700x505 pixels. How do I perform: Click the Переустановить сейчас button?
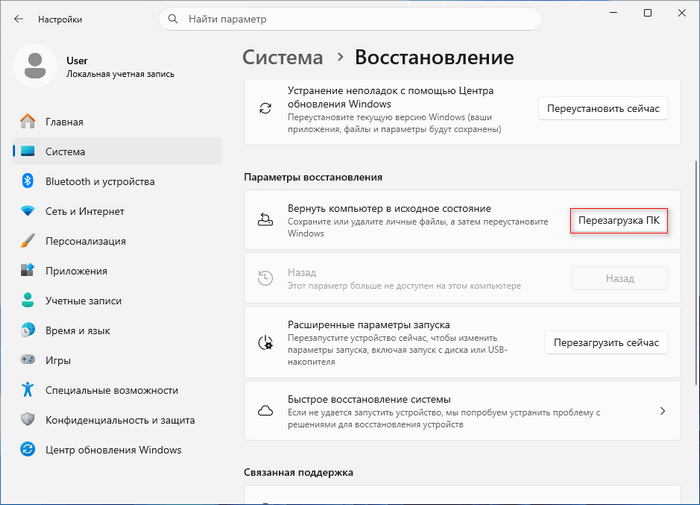click(x=603, y=109)
